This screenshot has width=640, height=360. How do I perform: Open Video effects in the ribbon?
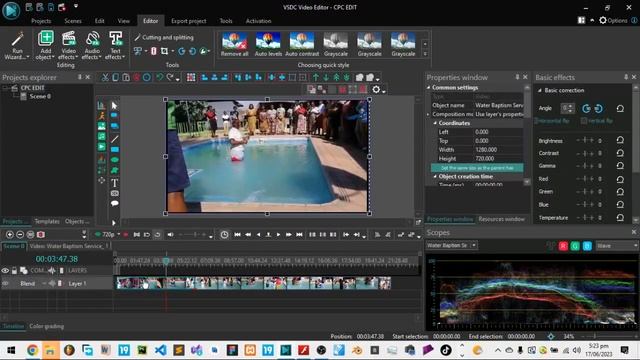click(x=69, y=45)
